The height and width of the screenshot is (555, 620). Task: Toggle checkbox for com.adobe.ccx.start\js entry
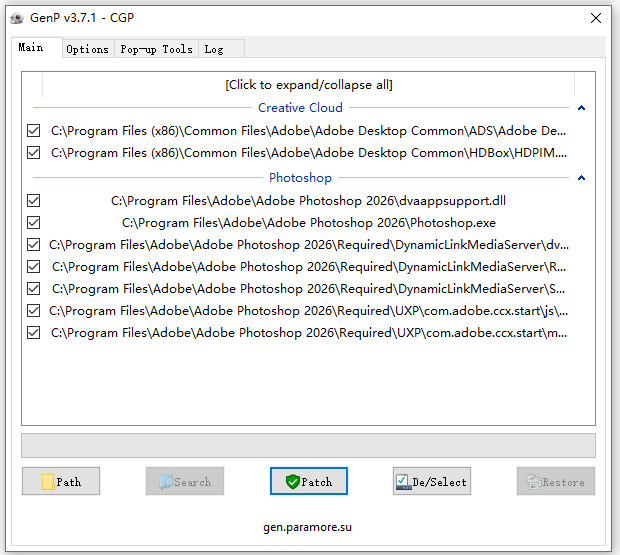(x=34, y=311)
